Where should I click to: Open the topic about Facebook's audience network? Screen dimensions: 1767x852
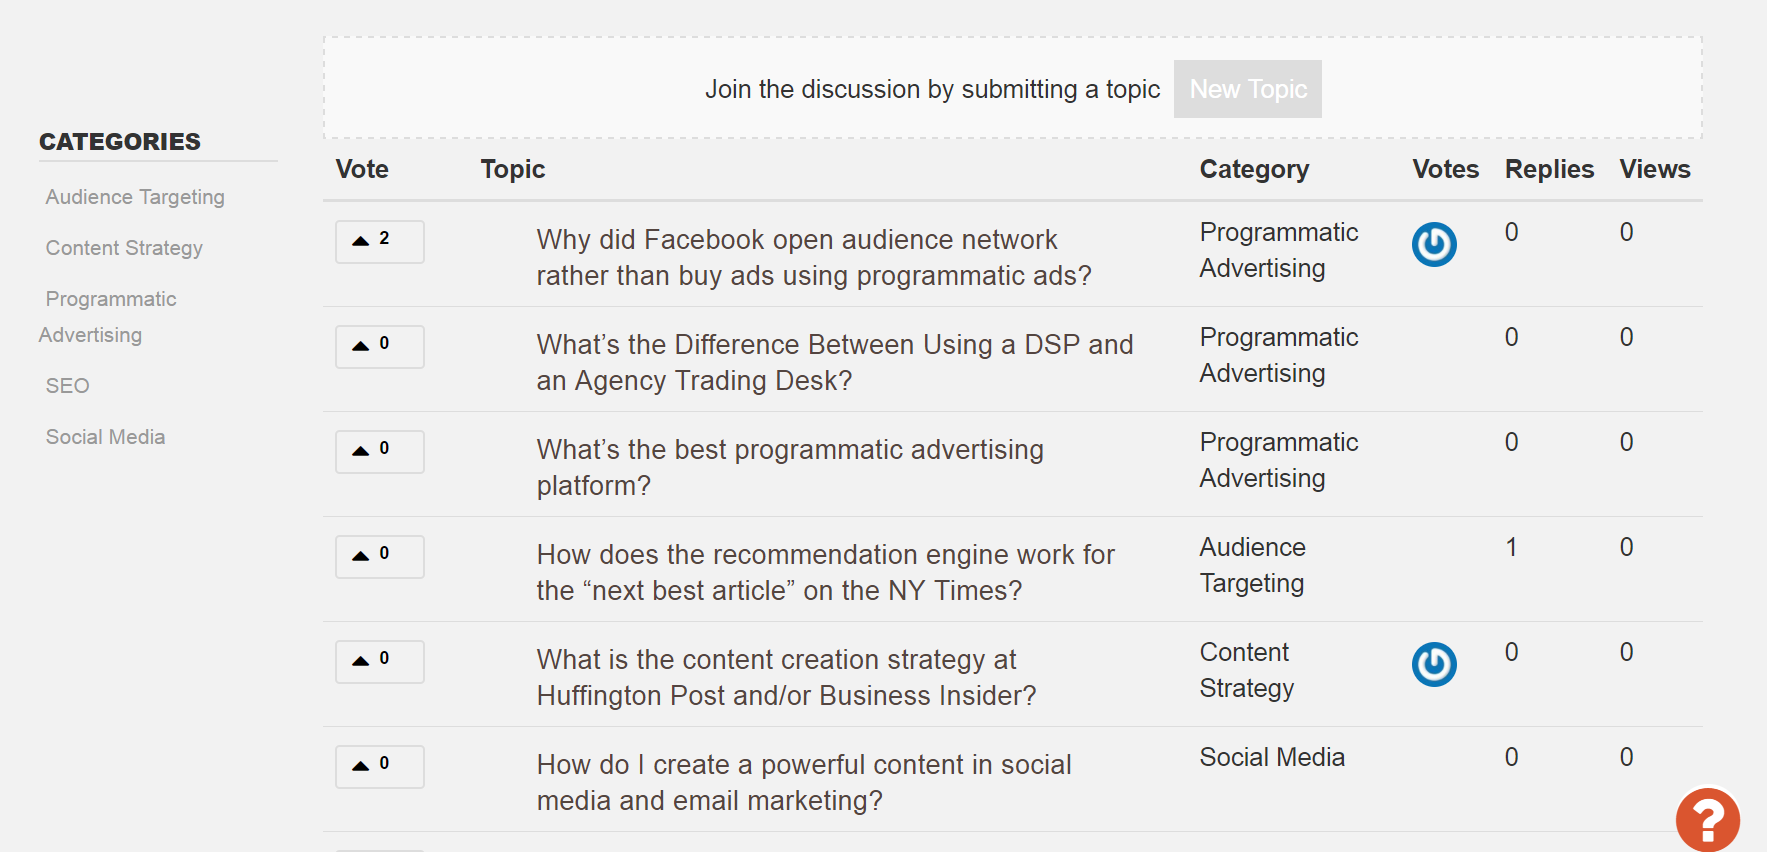coord(813,258)
